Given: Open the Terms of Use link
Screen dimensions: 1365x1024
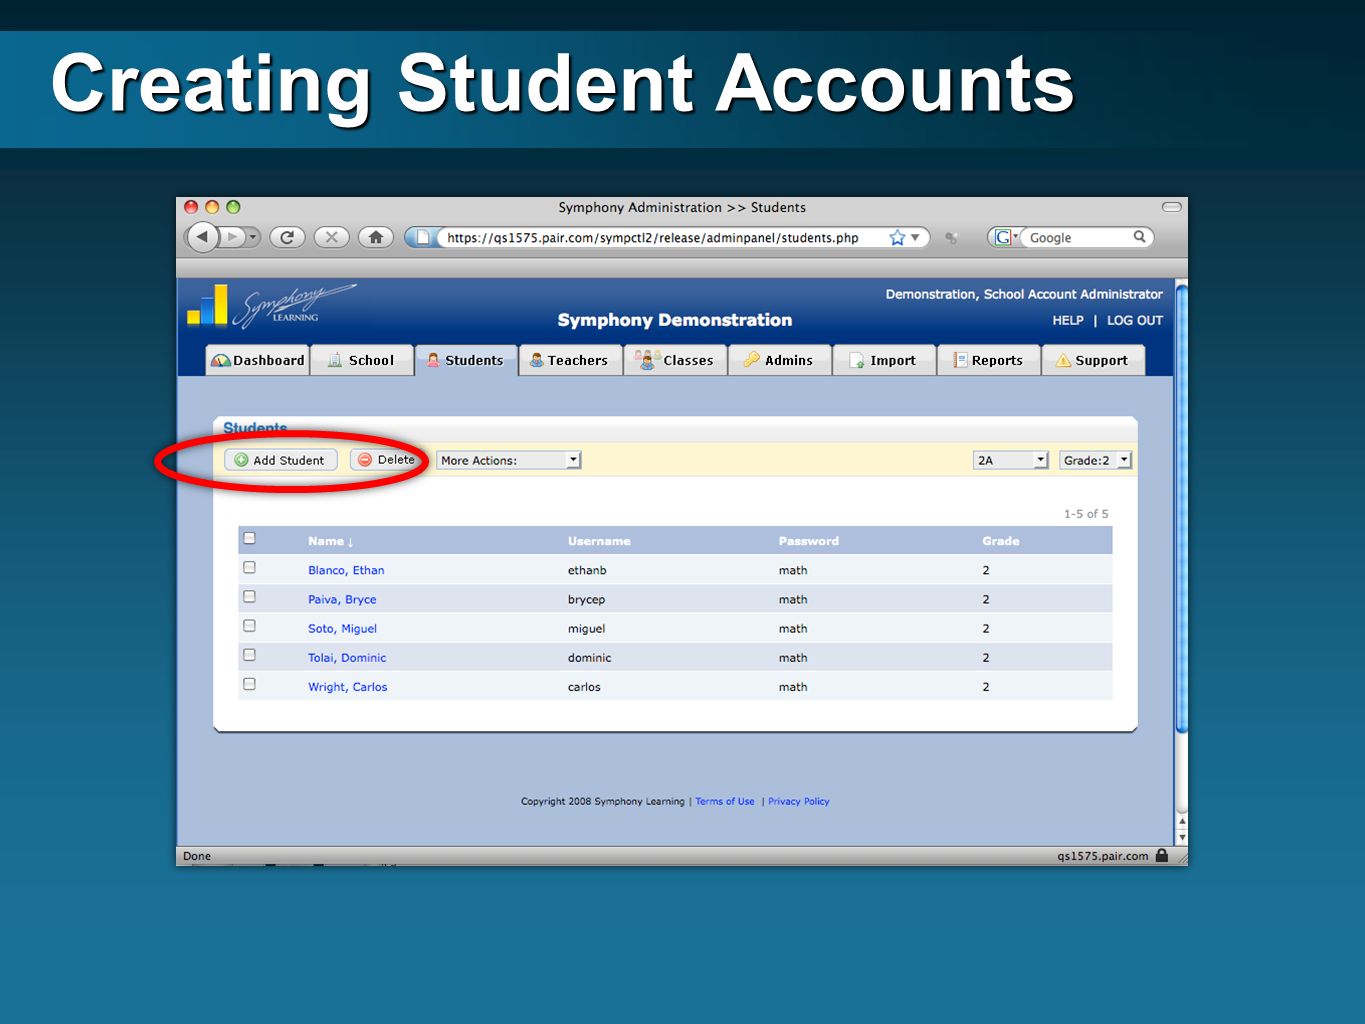Looking at the screenshot, I should [x=725, y=801].
